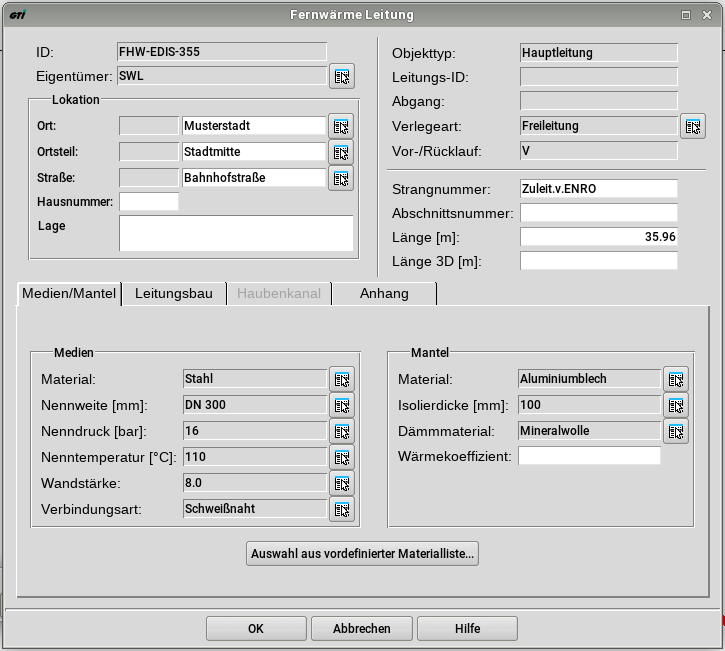725x651 pixels.
Task: Maximize the Fernwärme Leitung dialog
Action: pyautogui.click(x=686, y=15)
